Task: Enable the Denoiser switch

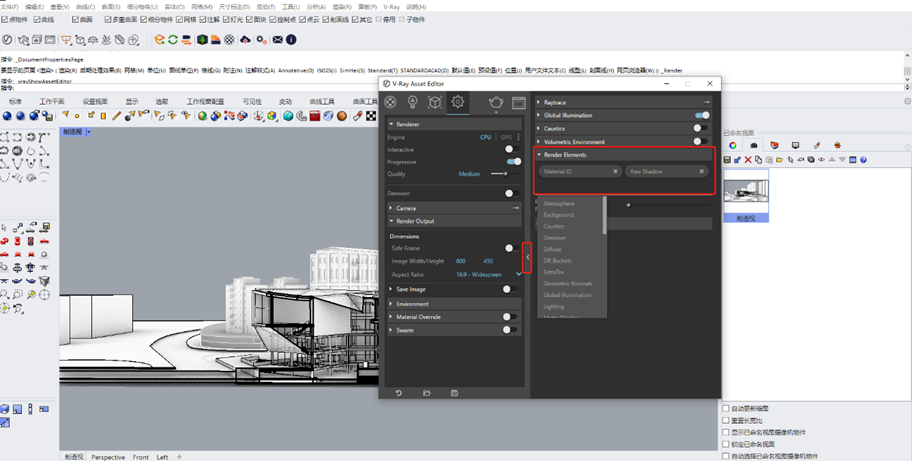Action: [512, 193]
